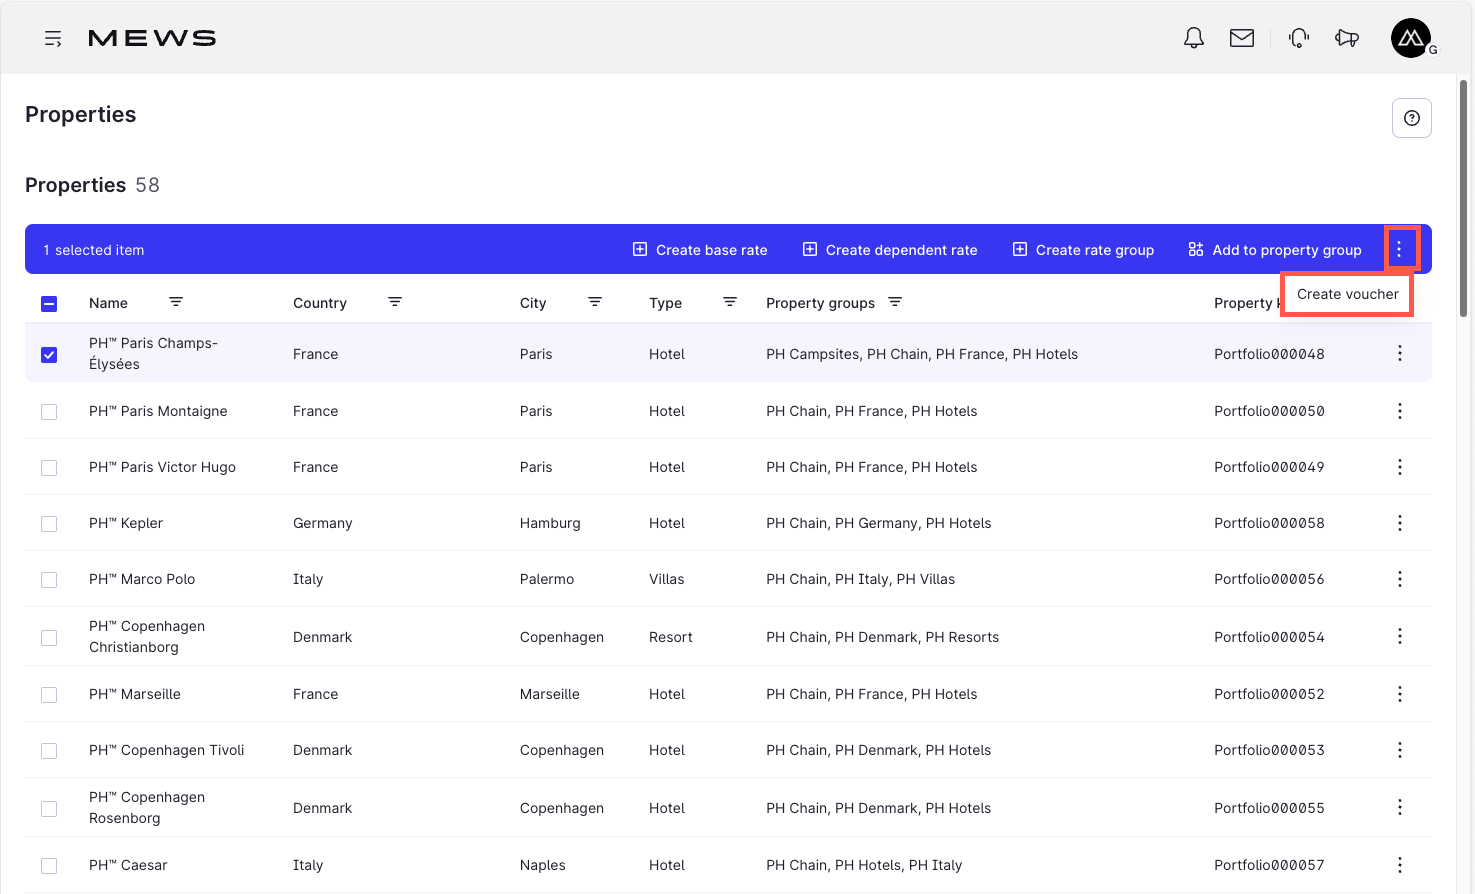Click the Germany country cell
Screen dimensions: 1475x894
pyautogui.click(x=323, y=523)
